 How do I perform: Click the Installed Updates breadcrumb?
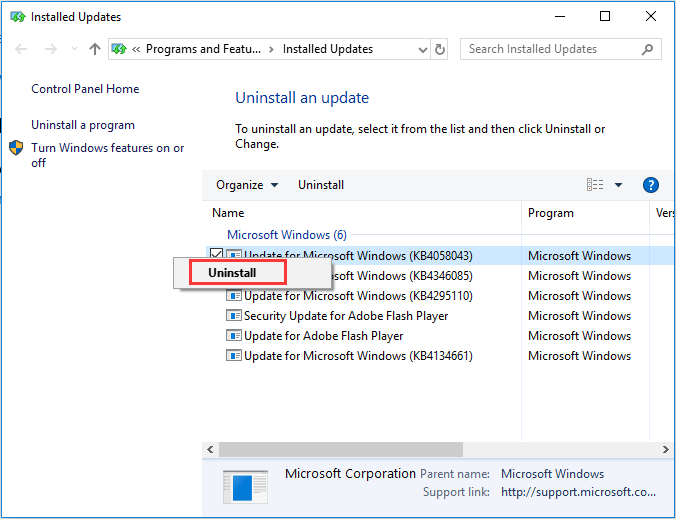click(328, 49)
